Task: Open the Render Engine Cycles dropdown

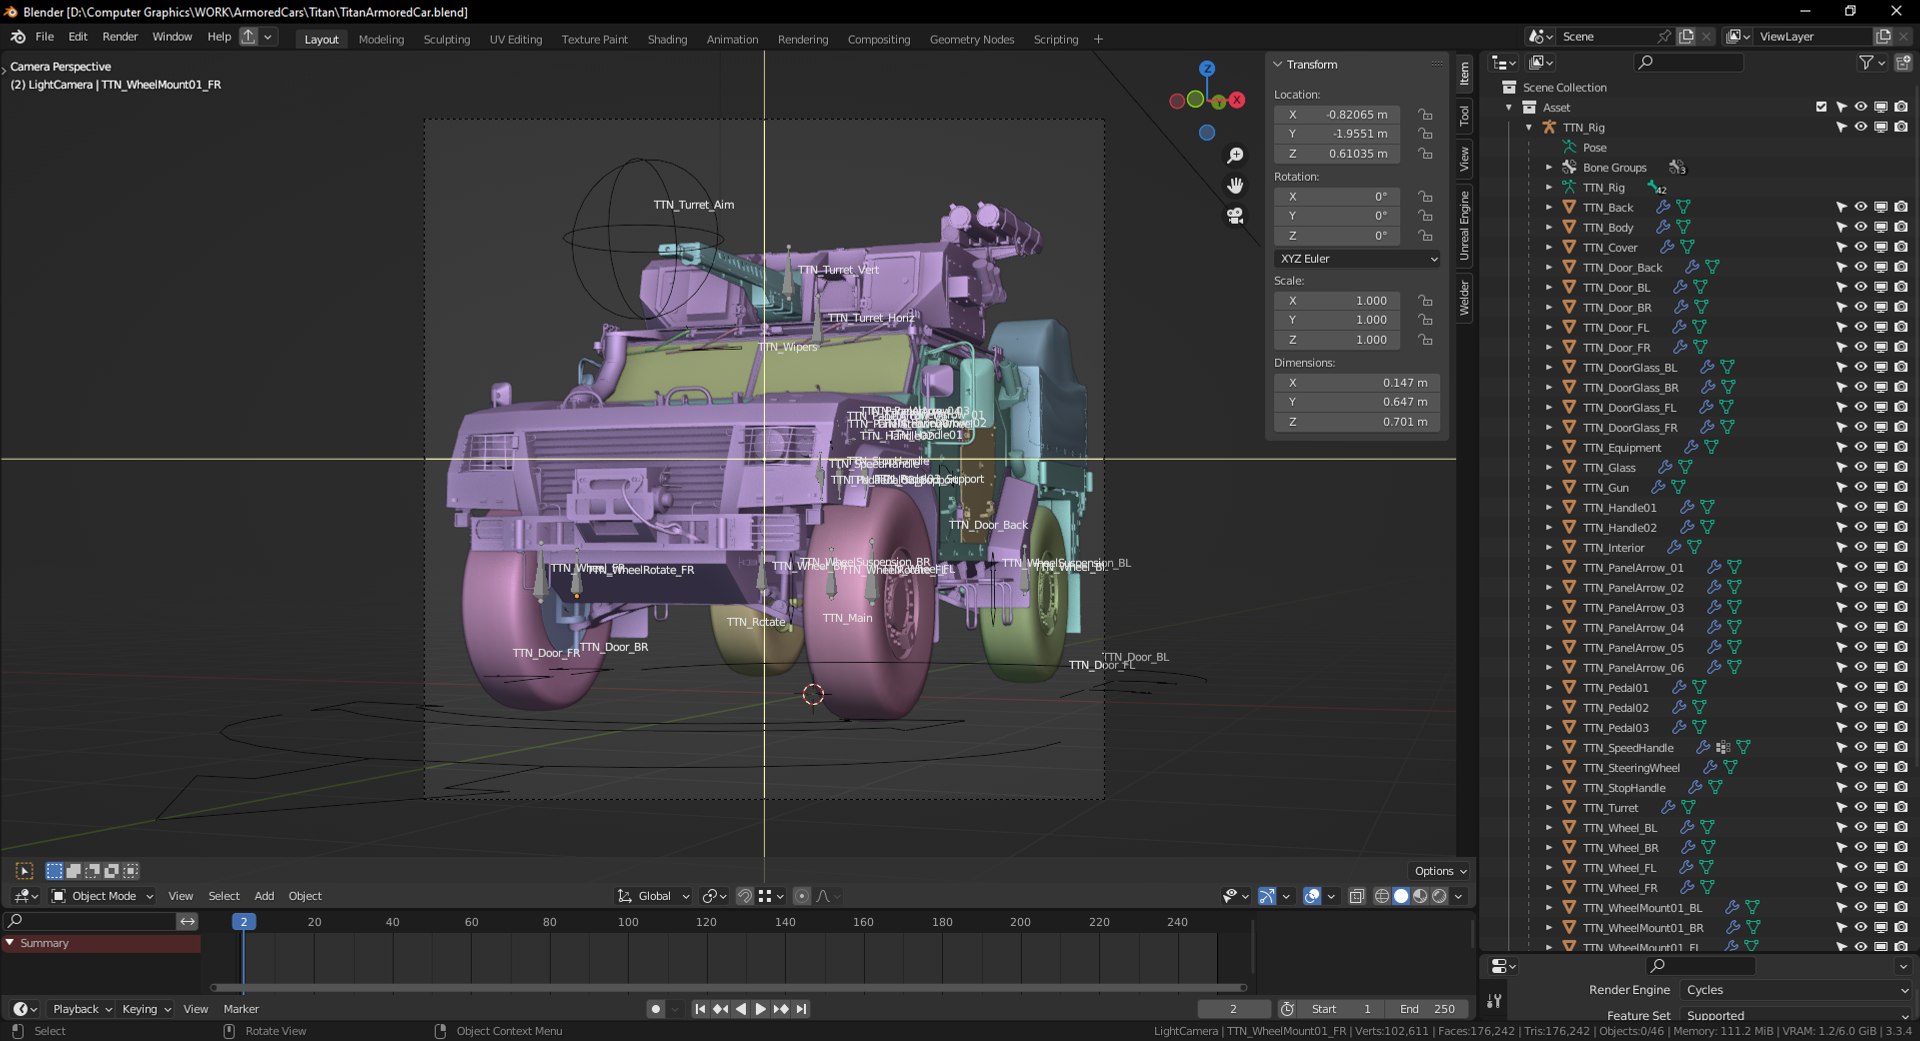Action: pyautogui.click(x=1796, y=990)
